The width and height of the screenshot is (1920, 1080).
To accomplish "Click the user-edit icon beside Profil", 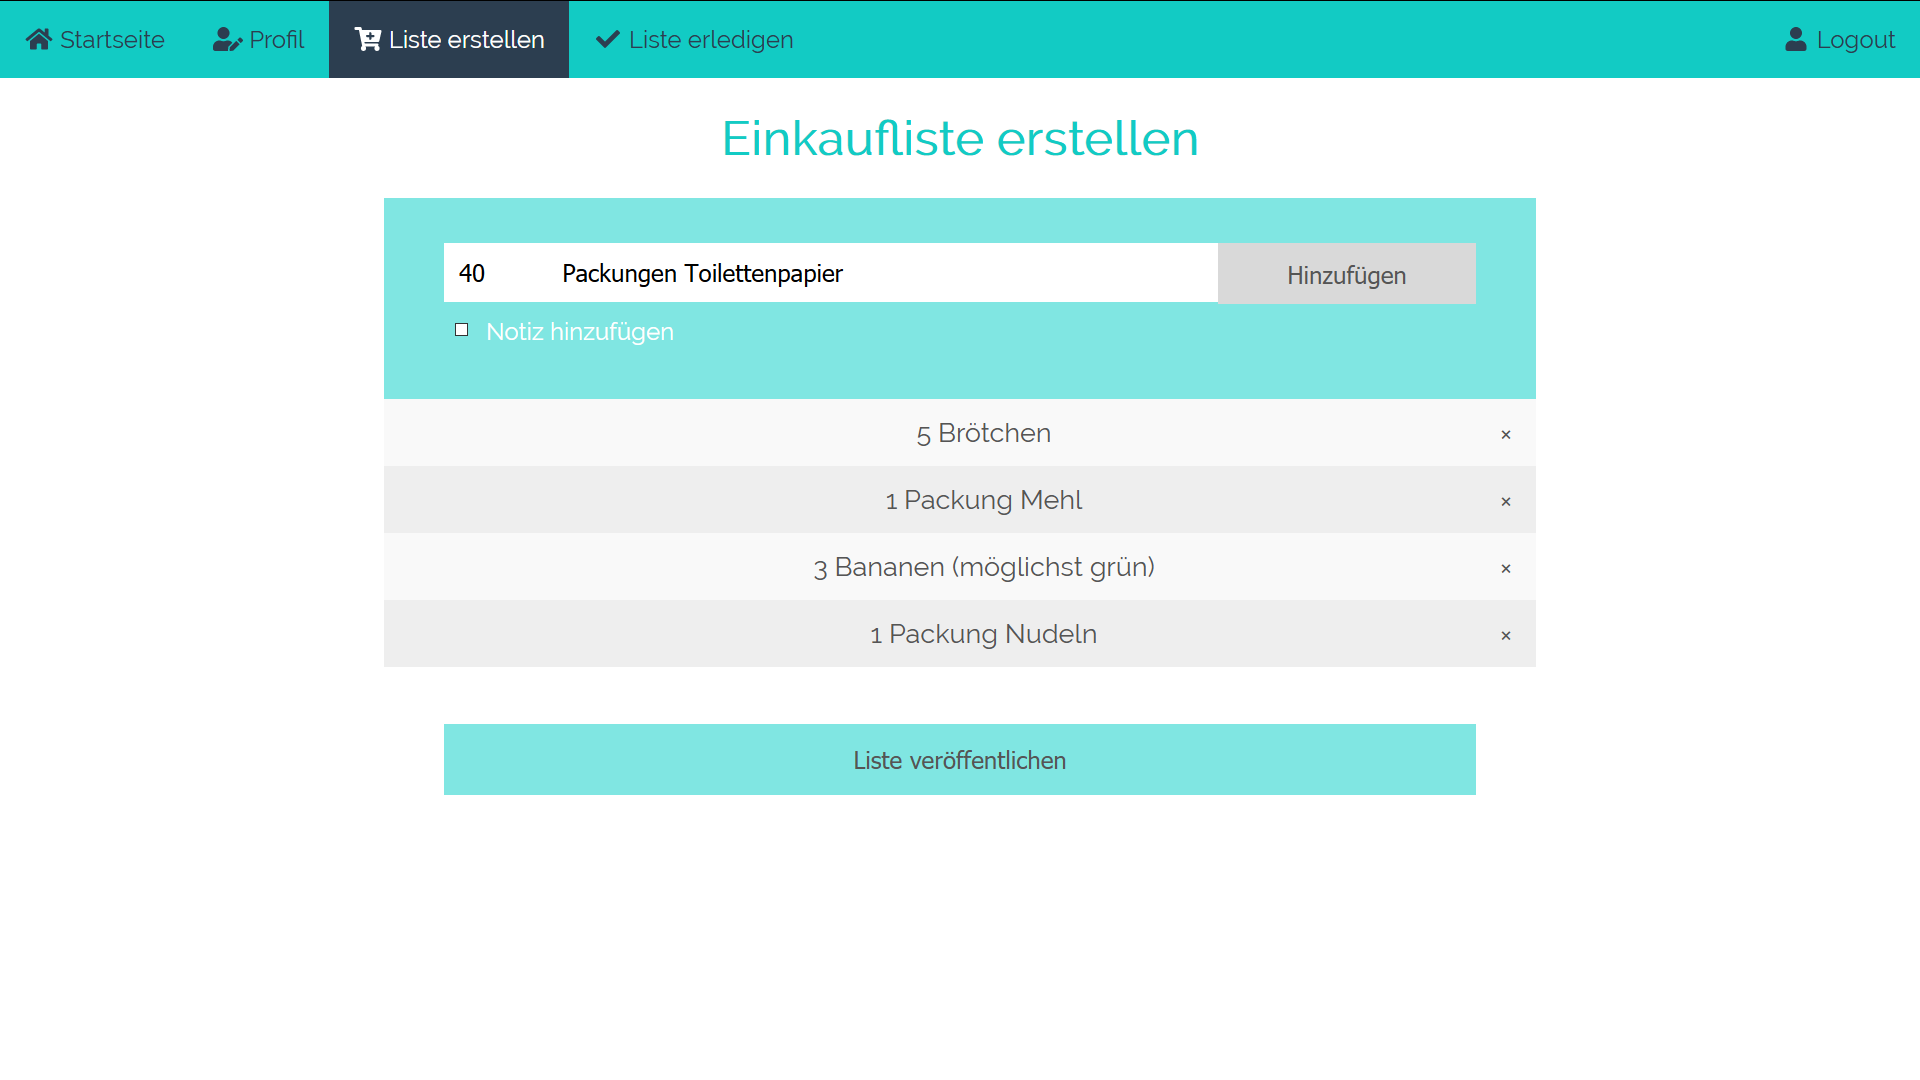I will coord(227,39).
